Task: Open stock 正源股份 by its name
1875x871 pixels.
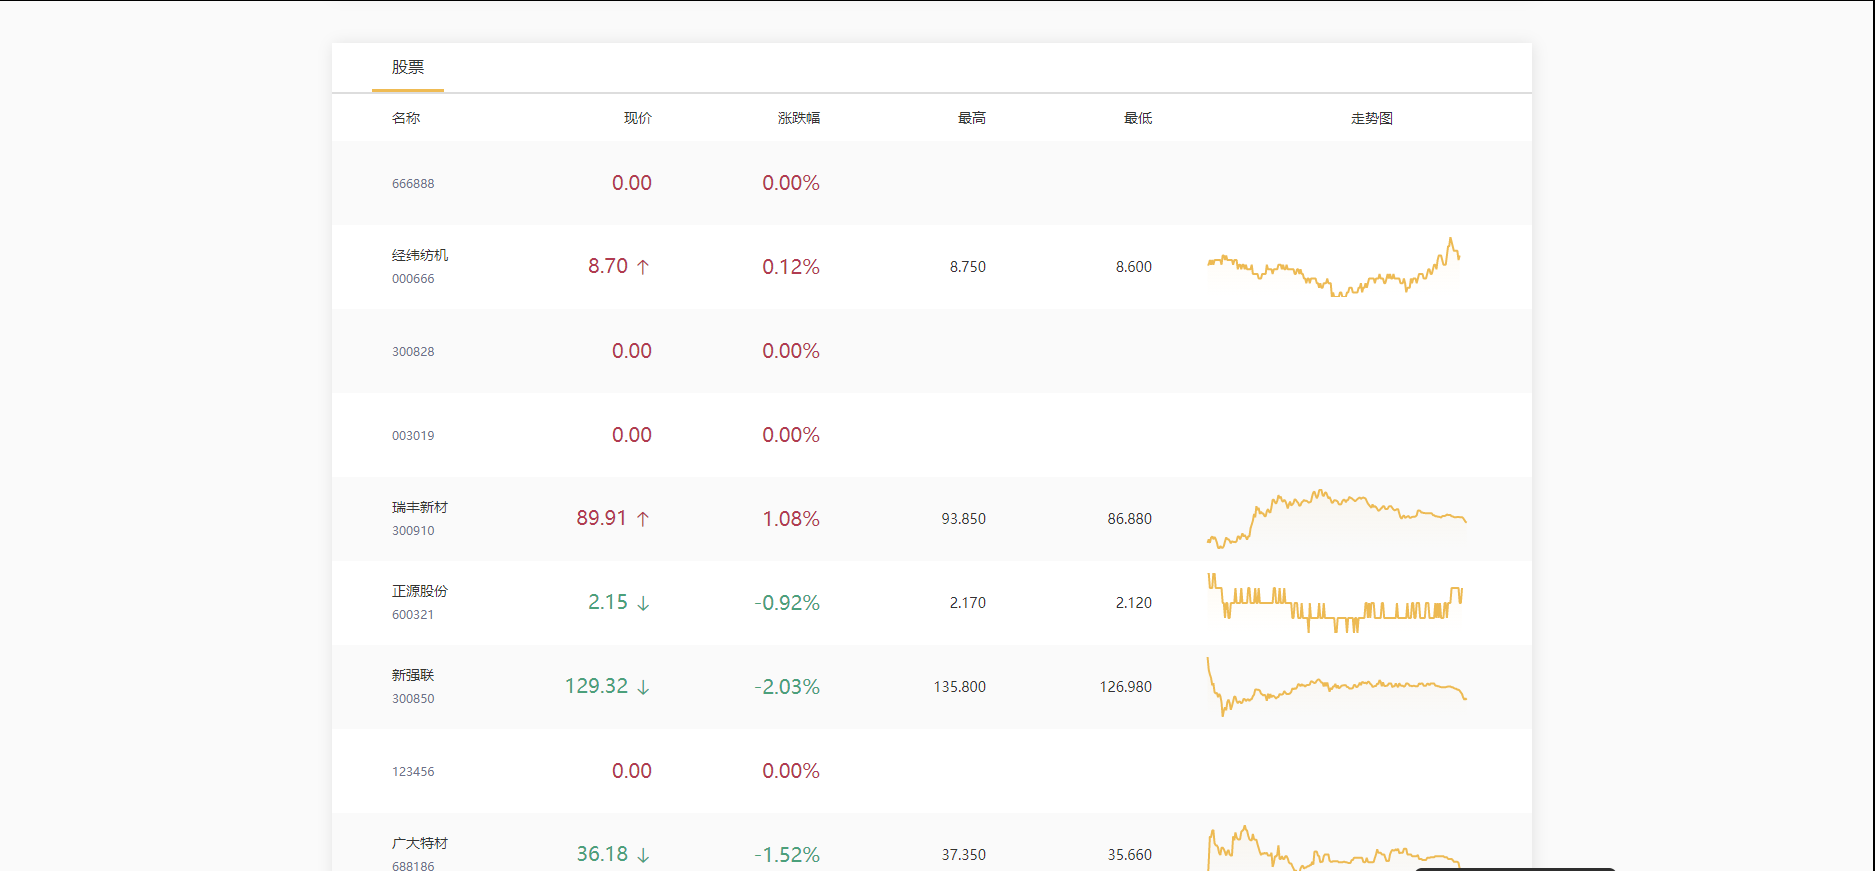Action: click(420, 591)
